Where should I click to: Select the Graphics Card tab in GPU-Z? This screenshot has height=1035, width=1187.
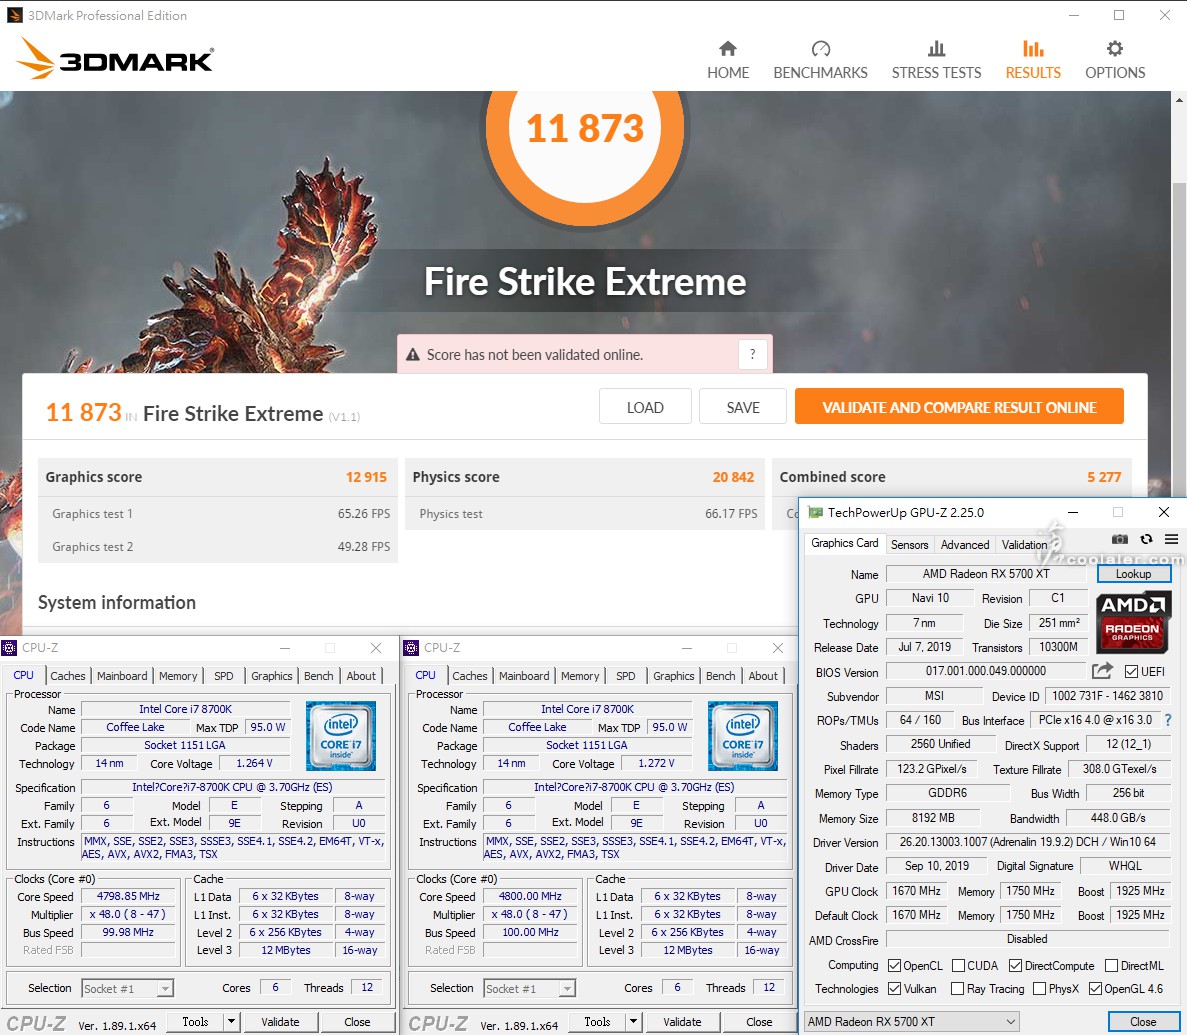tap(844, 543)
